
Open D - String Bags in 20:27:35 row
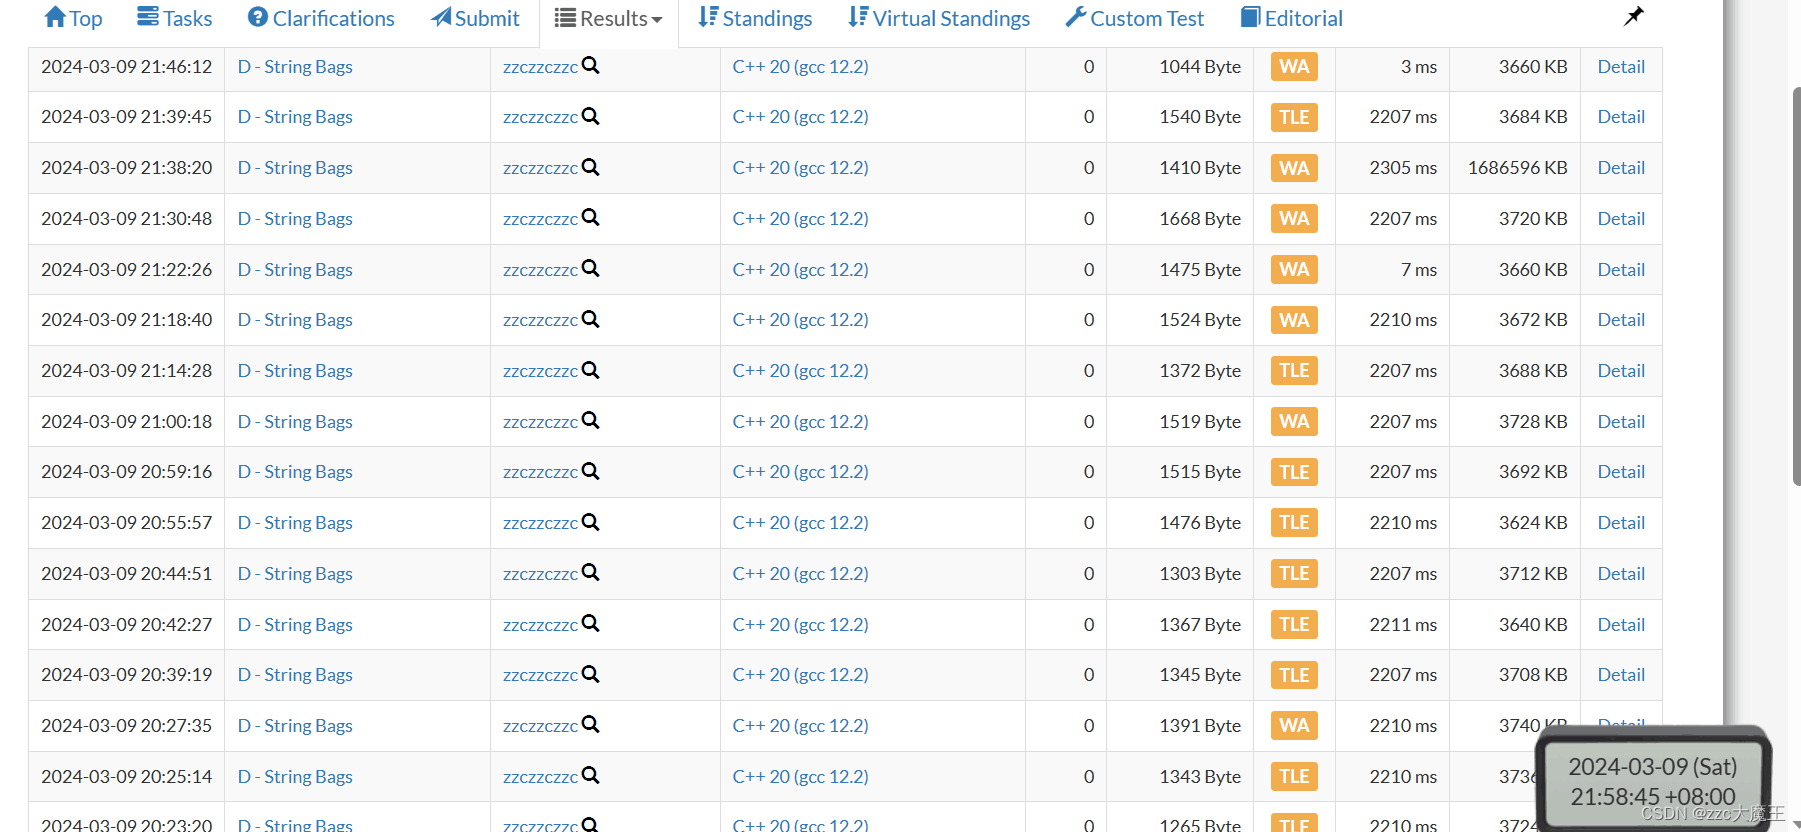click(x=295, y=725)
